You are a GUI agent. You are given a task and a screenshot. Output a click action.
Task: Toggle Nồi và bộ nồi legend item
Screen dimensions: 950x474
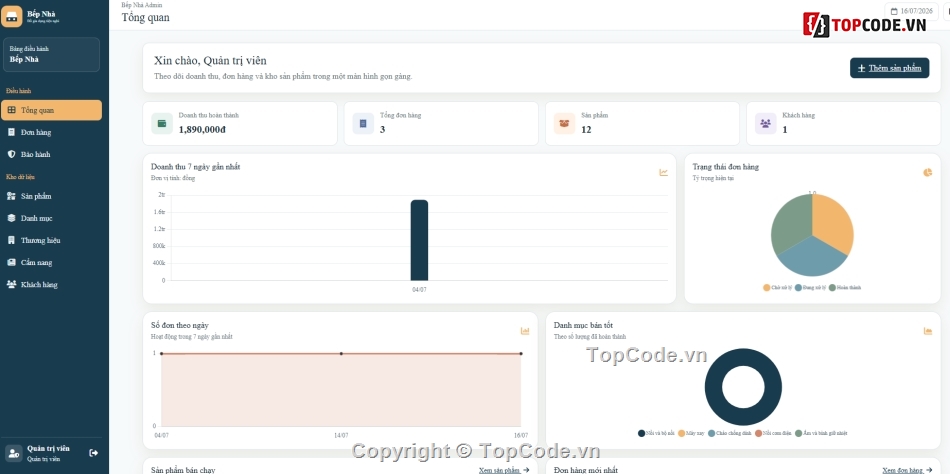(656, 433)
